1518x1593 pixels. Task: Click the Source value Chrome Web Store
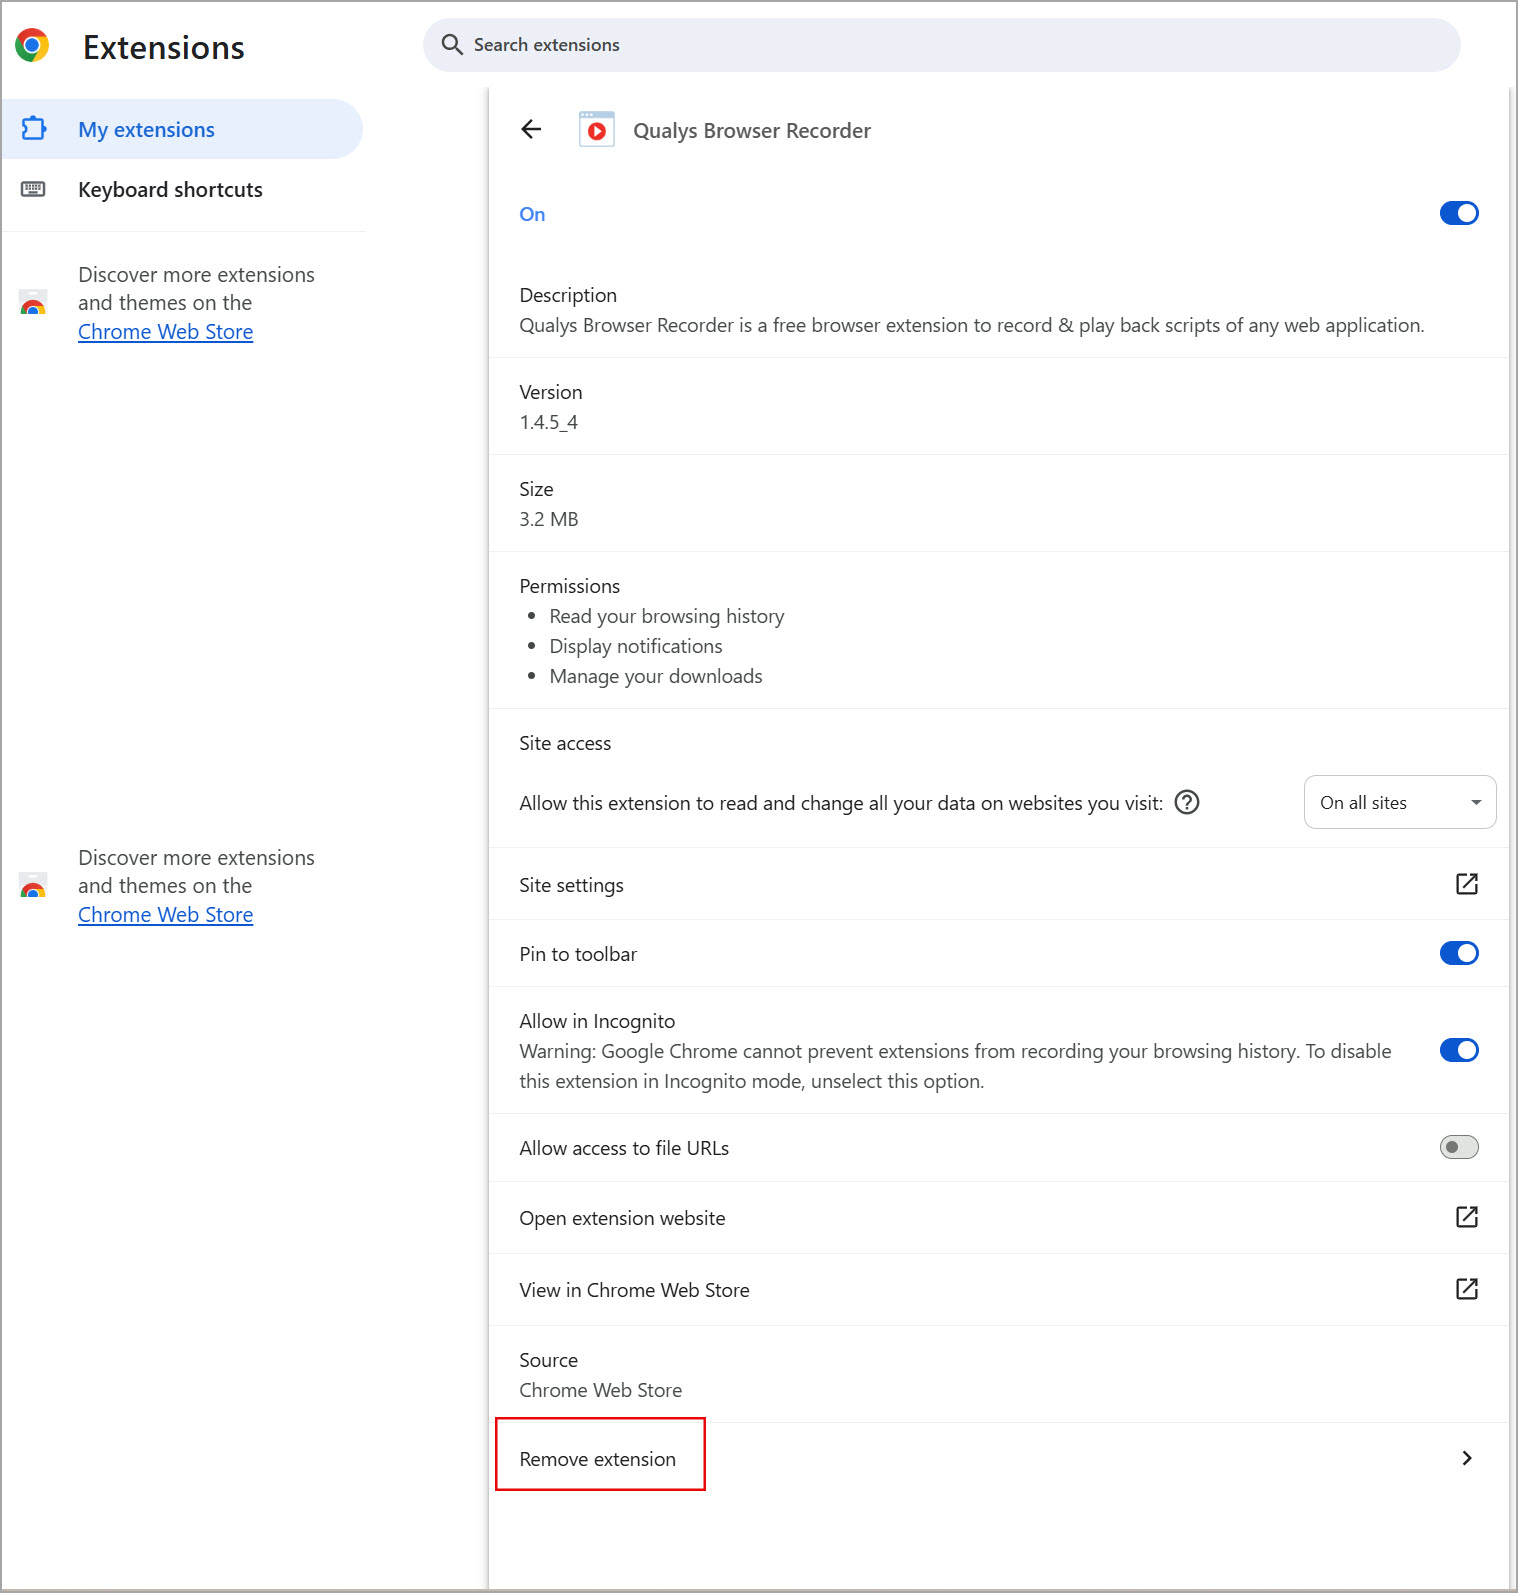[x=601, y=1390]
